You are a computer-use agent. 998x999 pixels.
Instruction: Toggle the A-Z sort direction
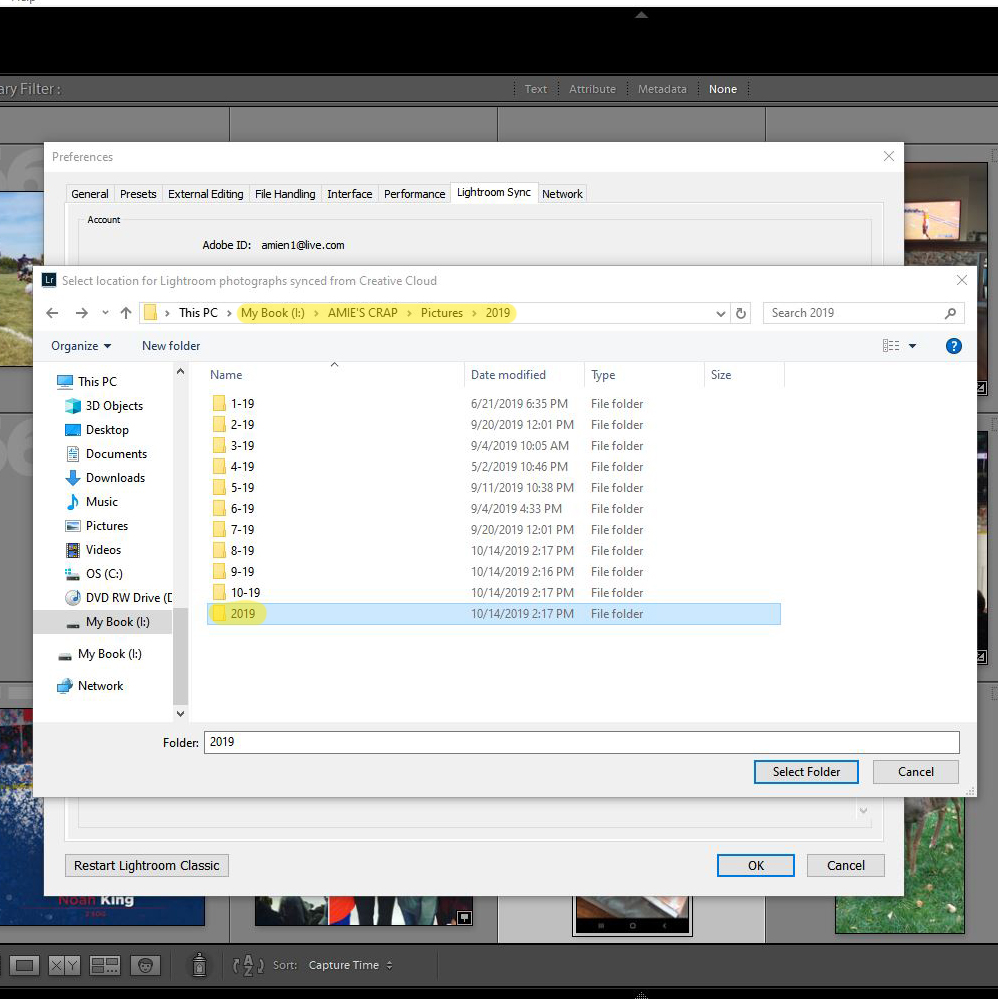248,965
